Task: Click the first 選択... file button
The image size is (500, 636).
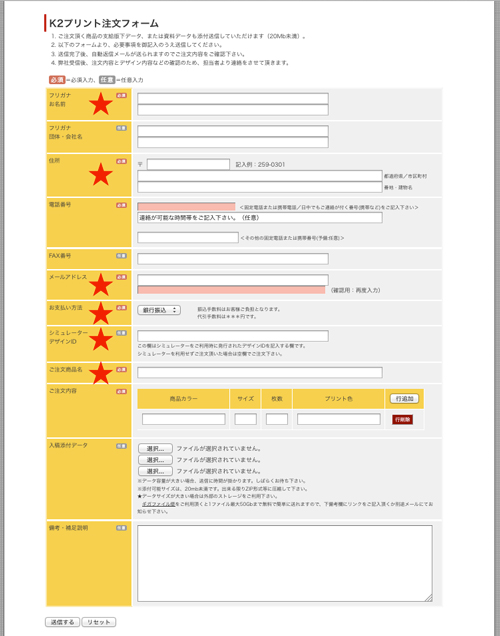Action: (x=155, y=449)
